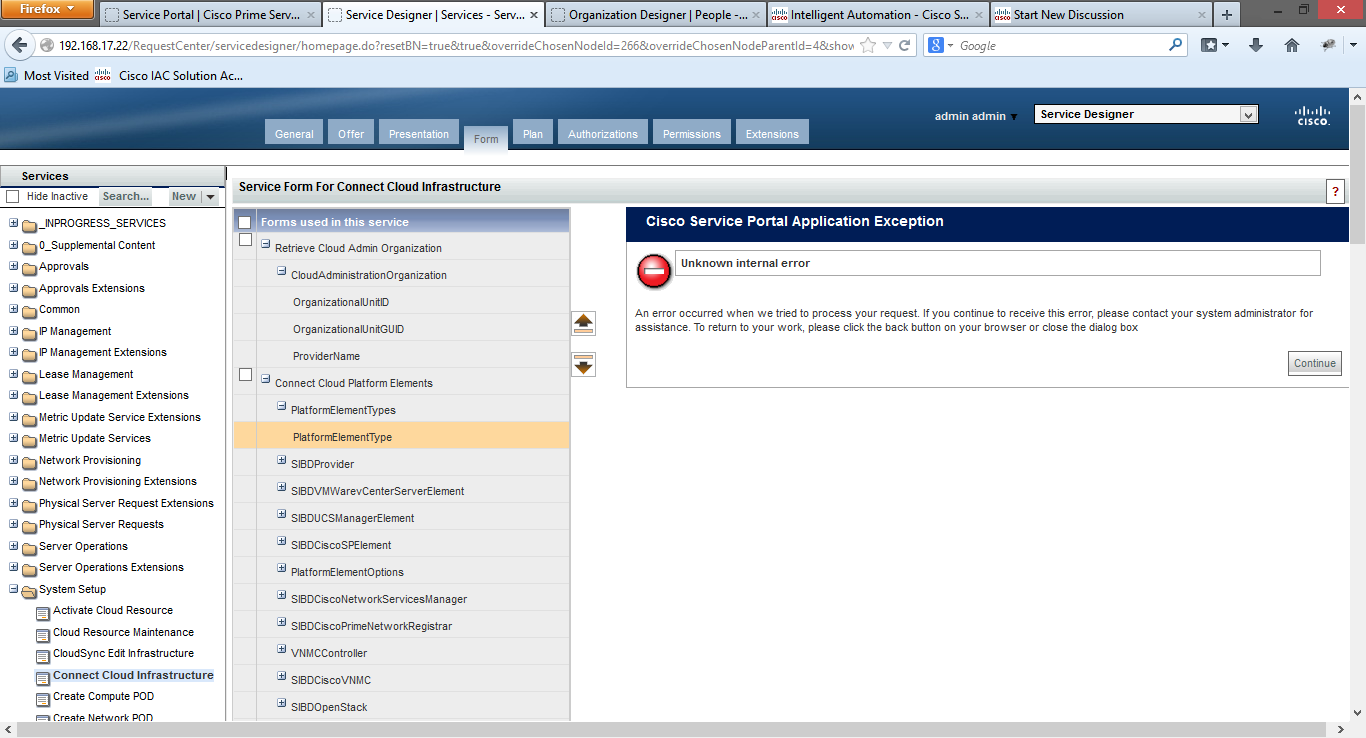Bookmark this page with star icon

868,46
